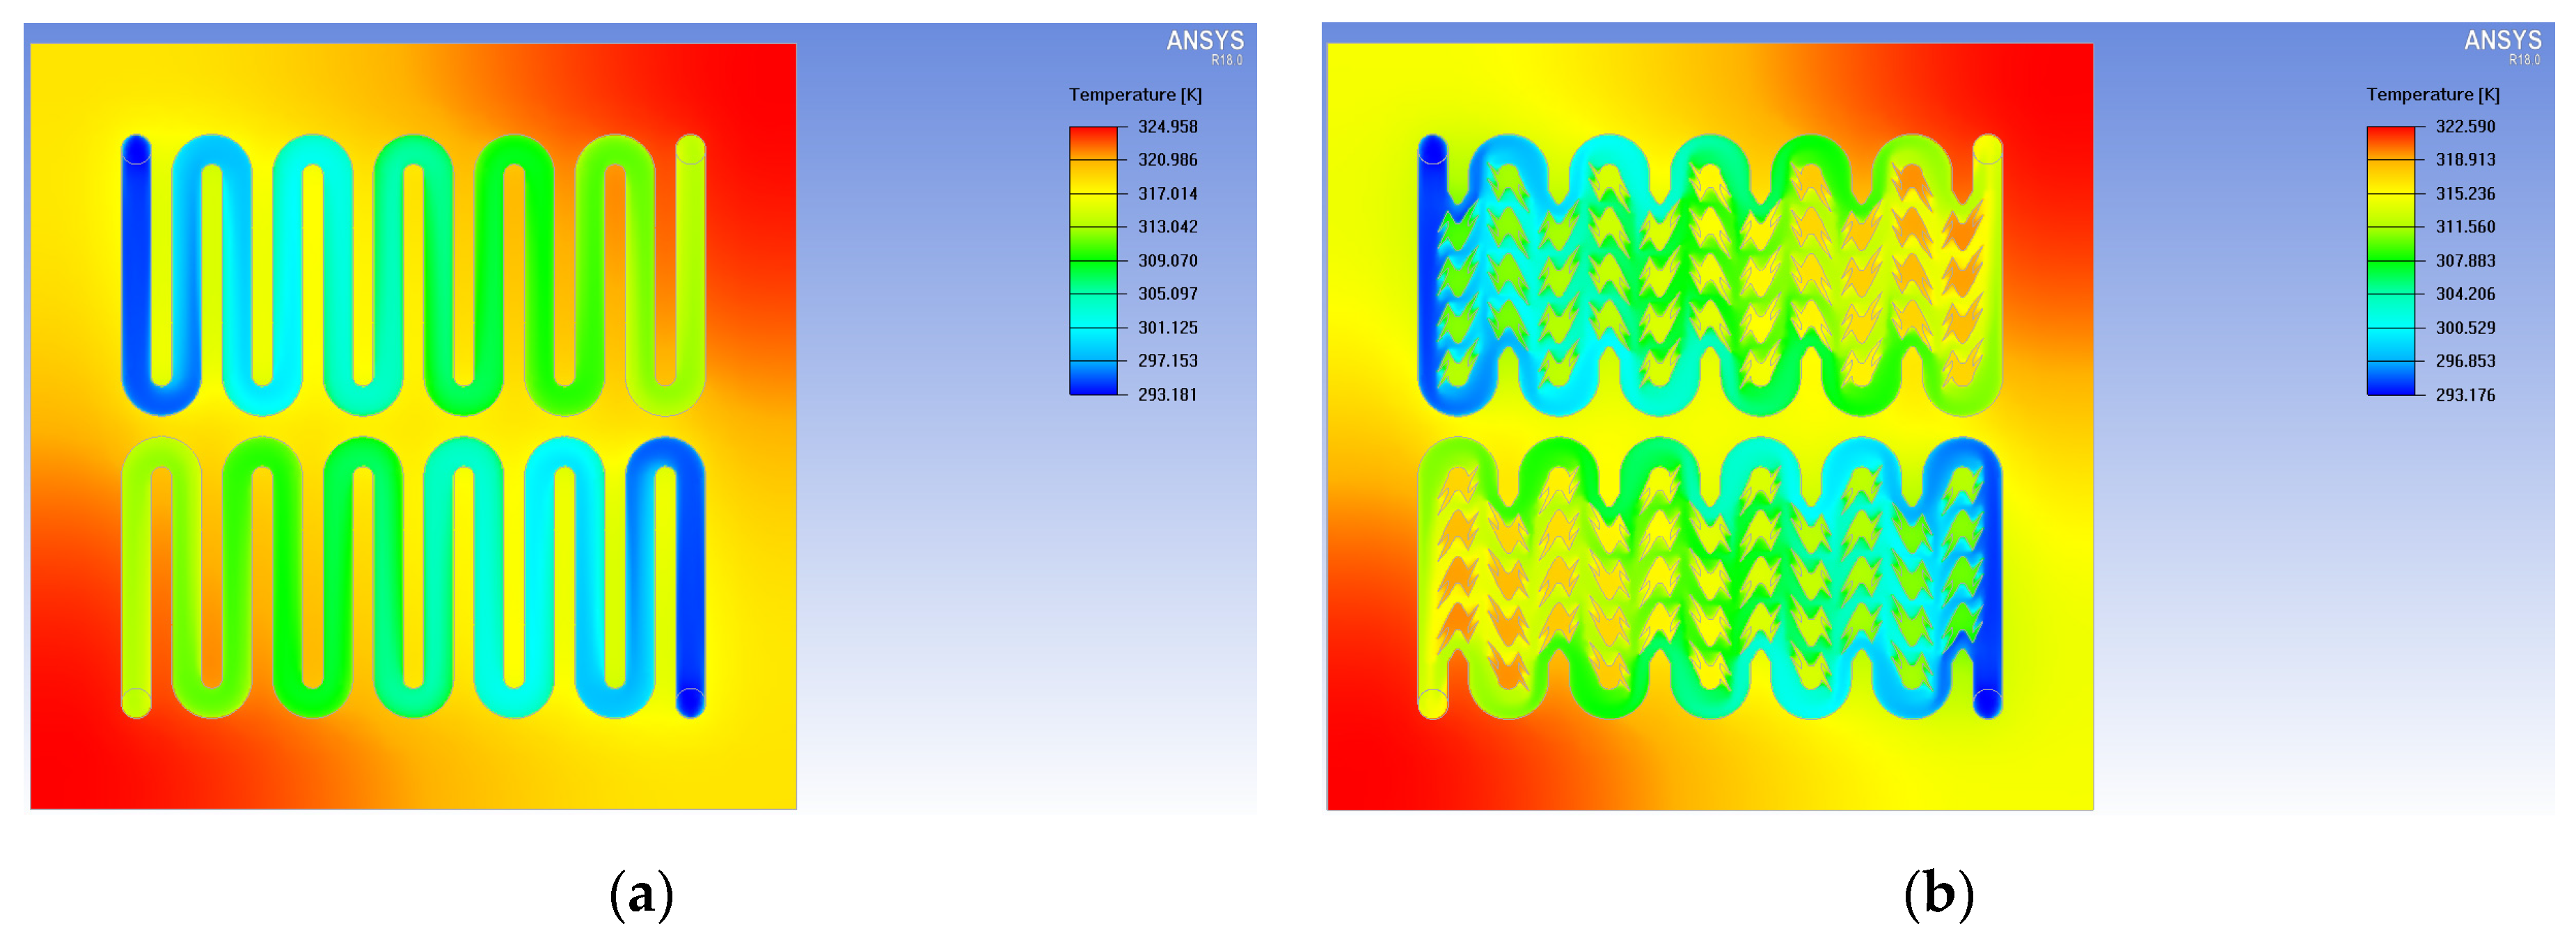Screen dimensions: 2576x942
Task: Select the 322.590 maximum legend value
Action: click(x=2465, y=127)
